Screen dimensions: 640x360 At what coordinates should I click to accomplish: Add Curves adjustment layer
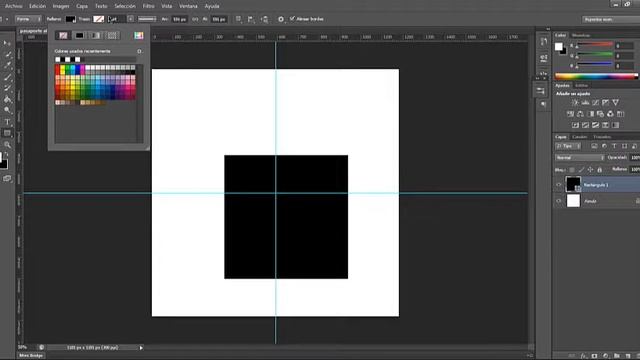click(595, 103)
